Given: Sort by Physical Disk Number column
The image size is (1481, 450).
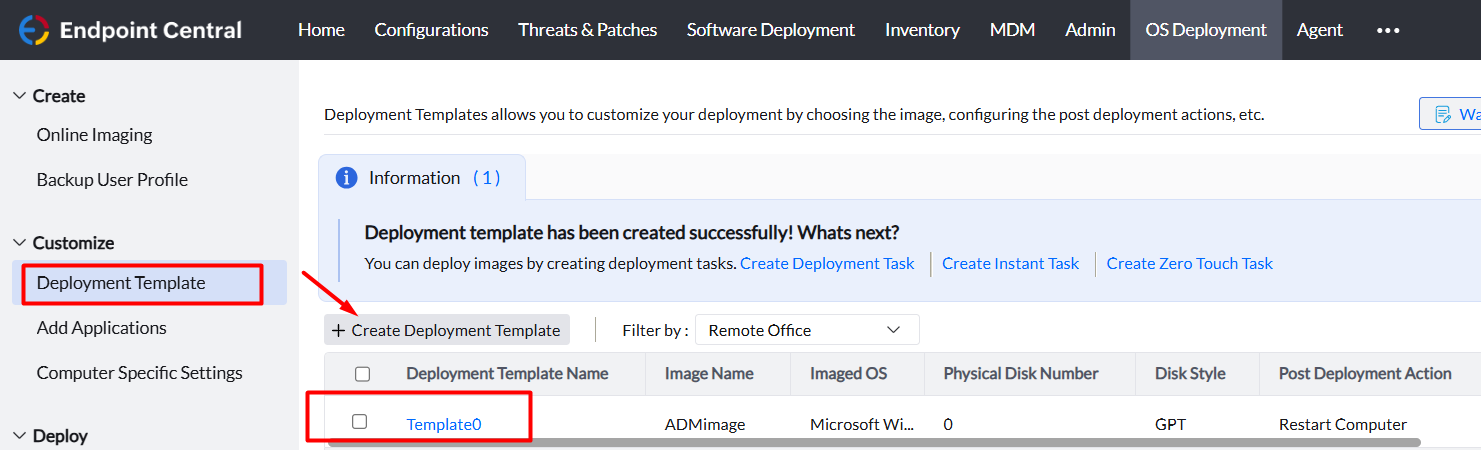Looking at the screenshot, I should [1021, 374].
